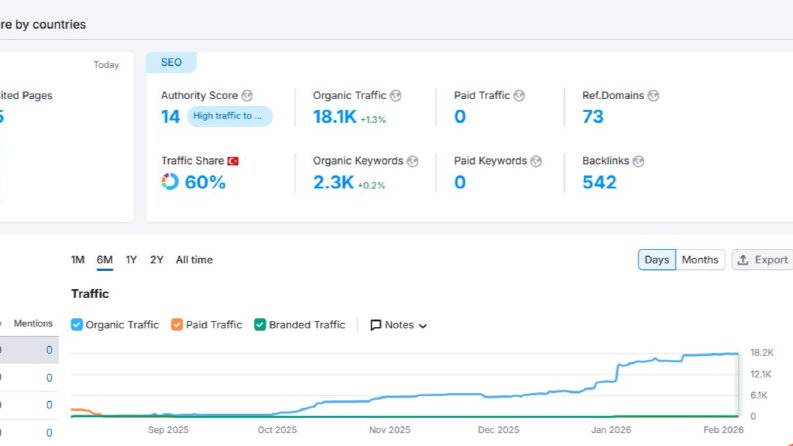Switch to All time range
This screenshot has width=793, height=446.
(x=194, y=260)
